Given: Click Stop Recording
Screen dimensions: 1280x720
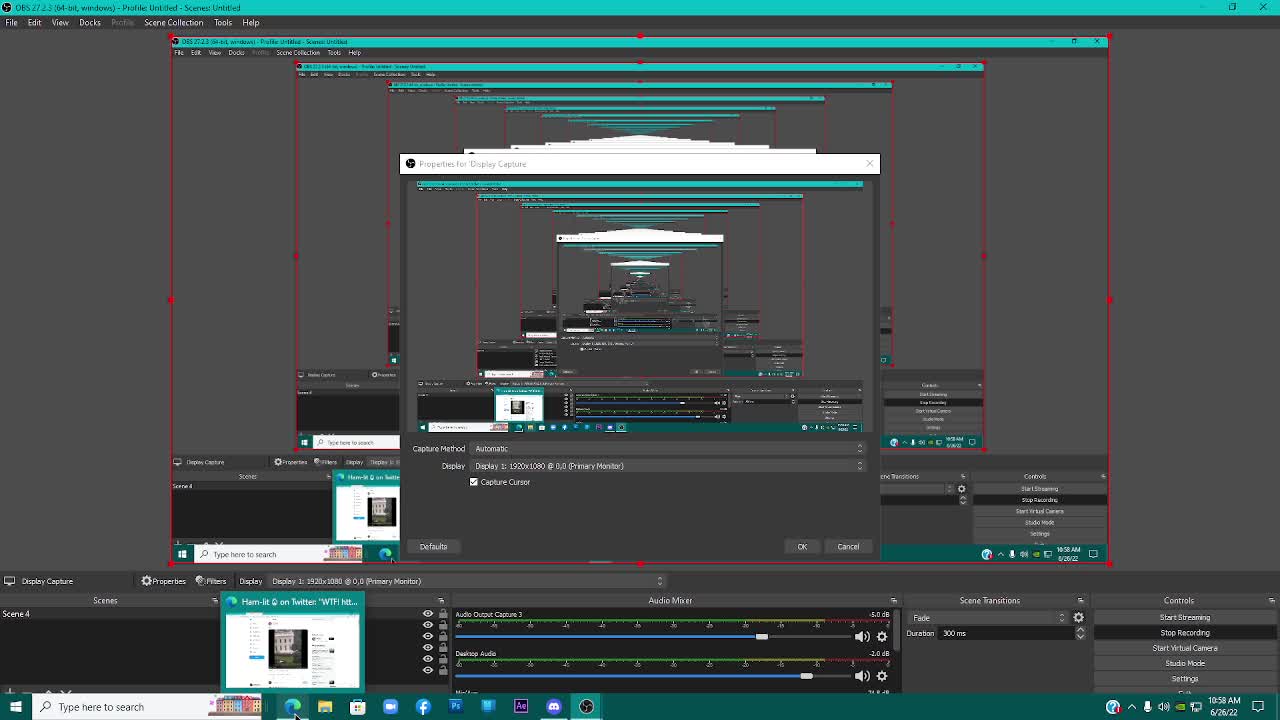Looking at the screenshot, I should (x=1185, y=633).
